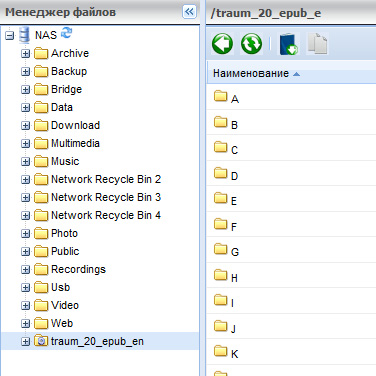Click the green back arrow icon
Image resolution: width=376 pixels, height=376 pixels.
[x=222, y=44]
